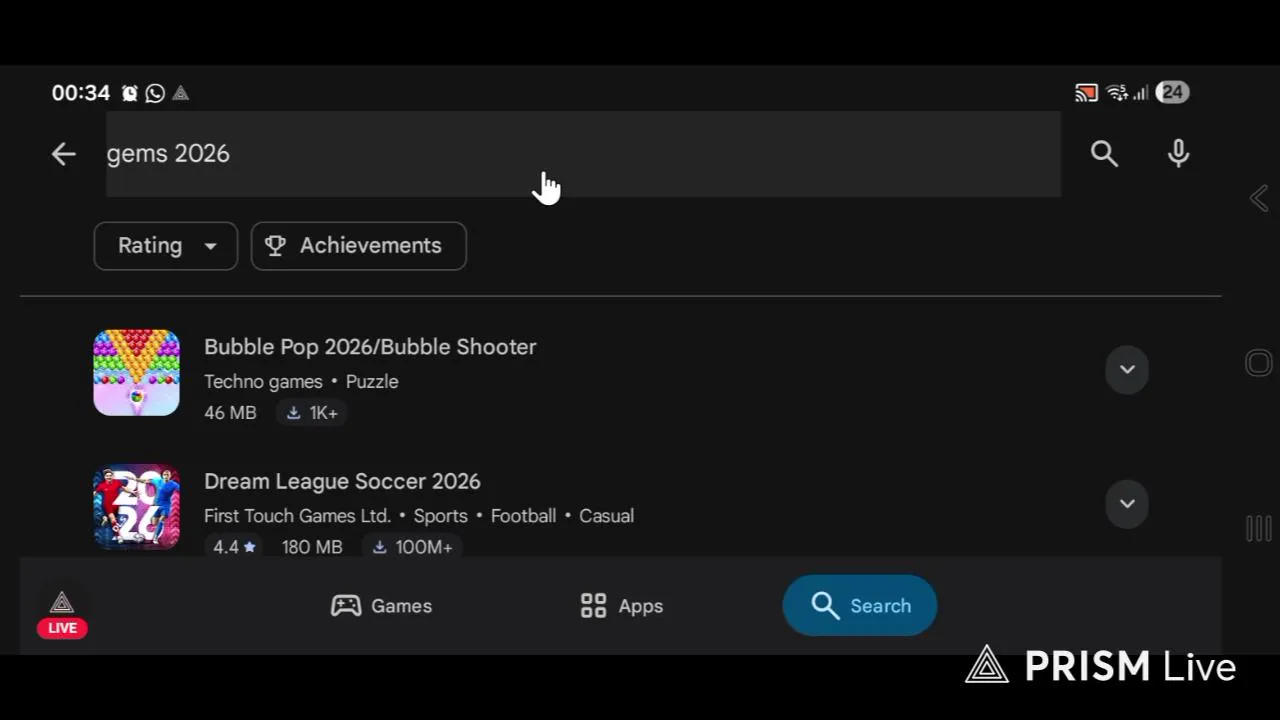
Task: Tap the system home button on right edge
Action: click(1259, 363)
